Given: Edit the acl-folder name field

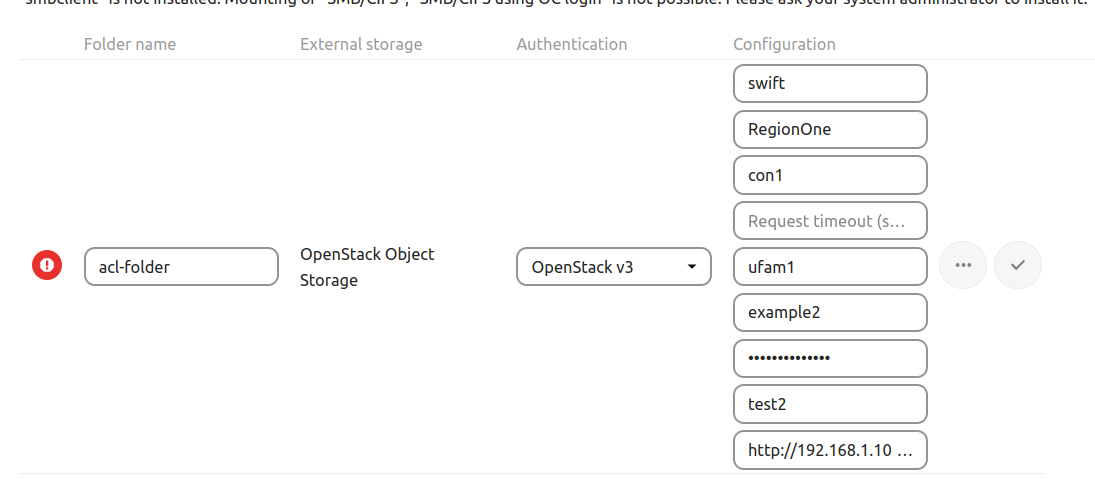Looking at the screenshot, I should coord(181,267).
